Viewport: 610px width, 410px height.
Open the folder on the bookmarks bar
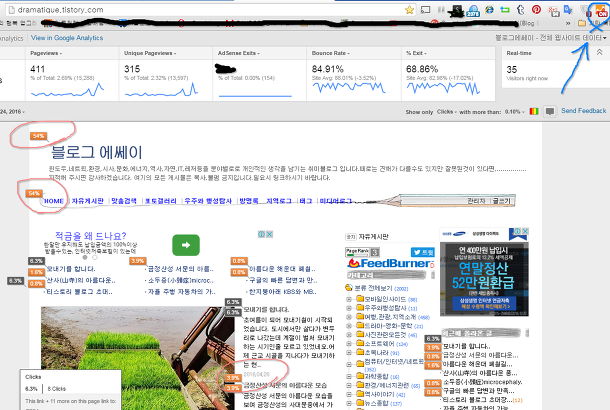tap(582, 23)
